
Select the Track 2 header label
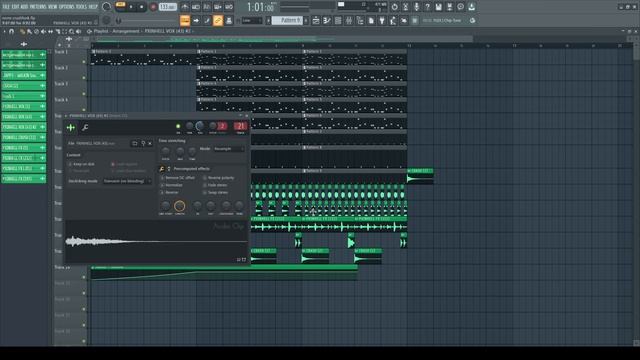pyautogui.click(x=62, y=68)
